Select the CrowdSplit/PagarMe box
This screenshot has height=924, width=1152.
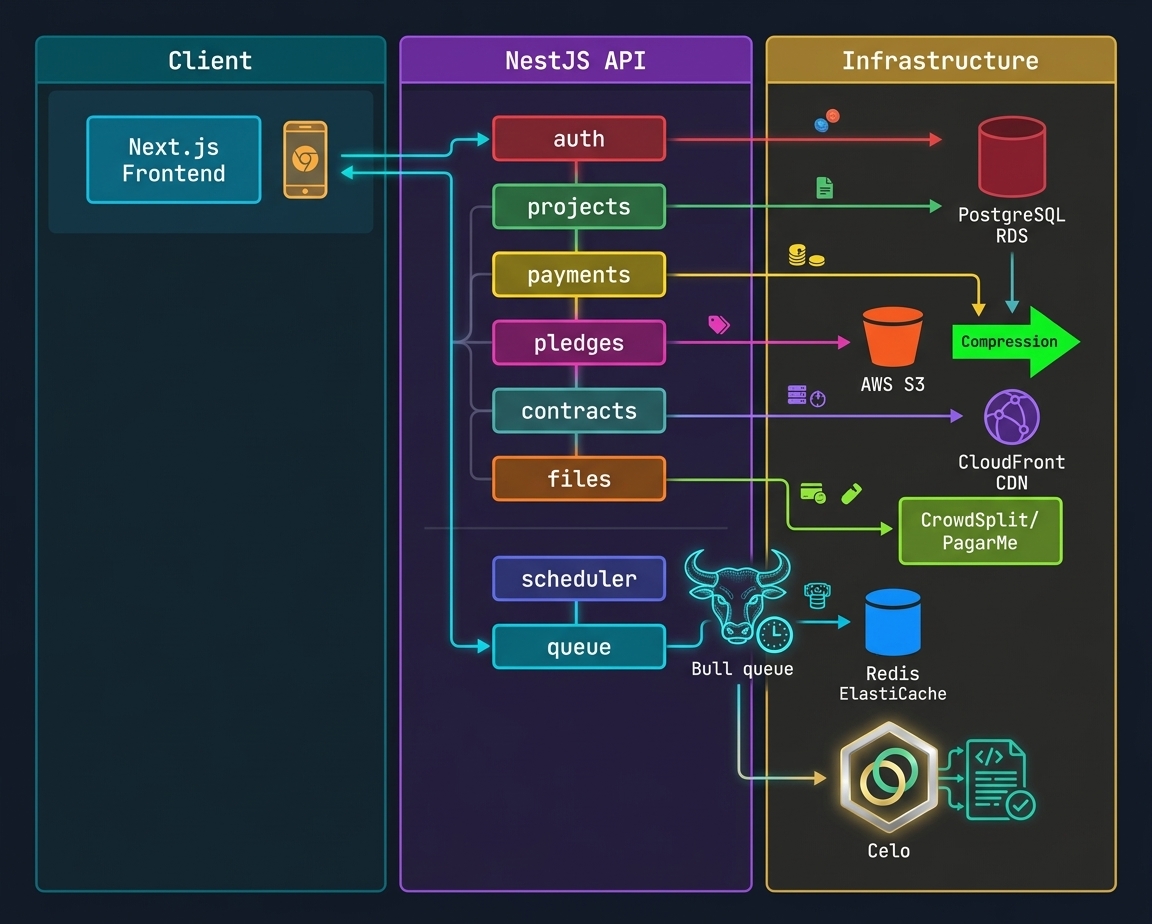[x=980, y=531]
